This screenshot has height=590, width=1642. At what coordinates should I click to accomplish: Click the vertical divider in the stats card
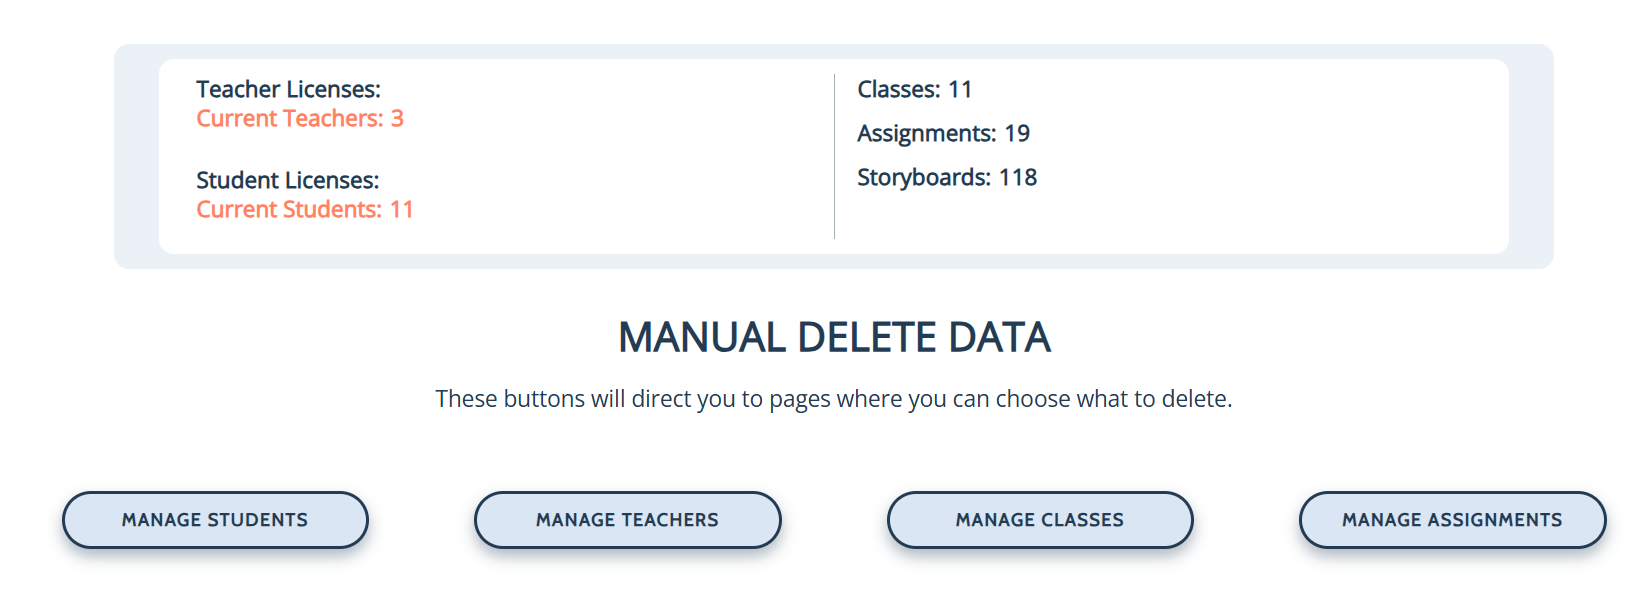[x=834, y=156]
